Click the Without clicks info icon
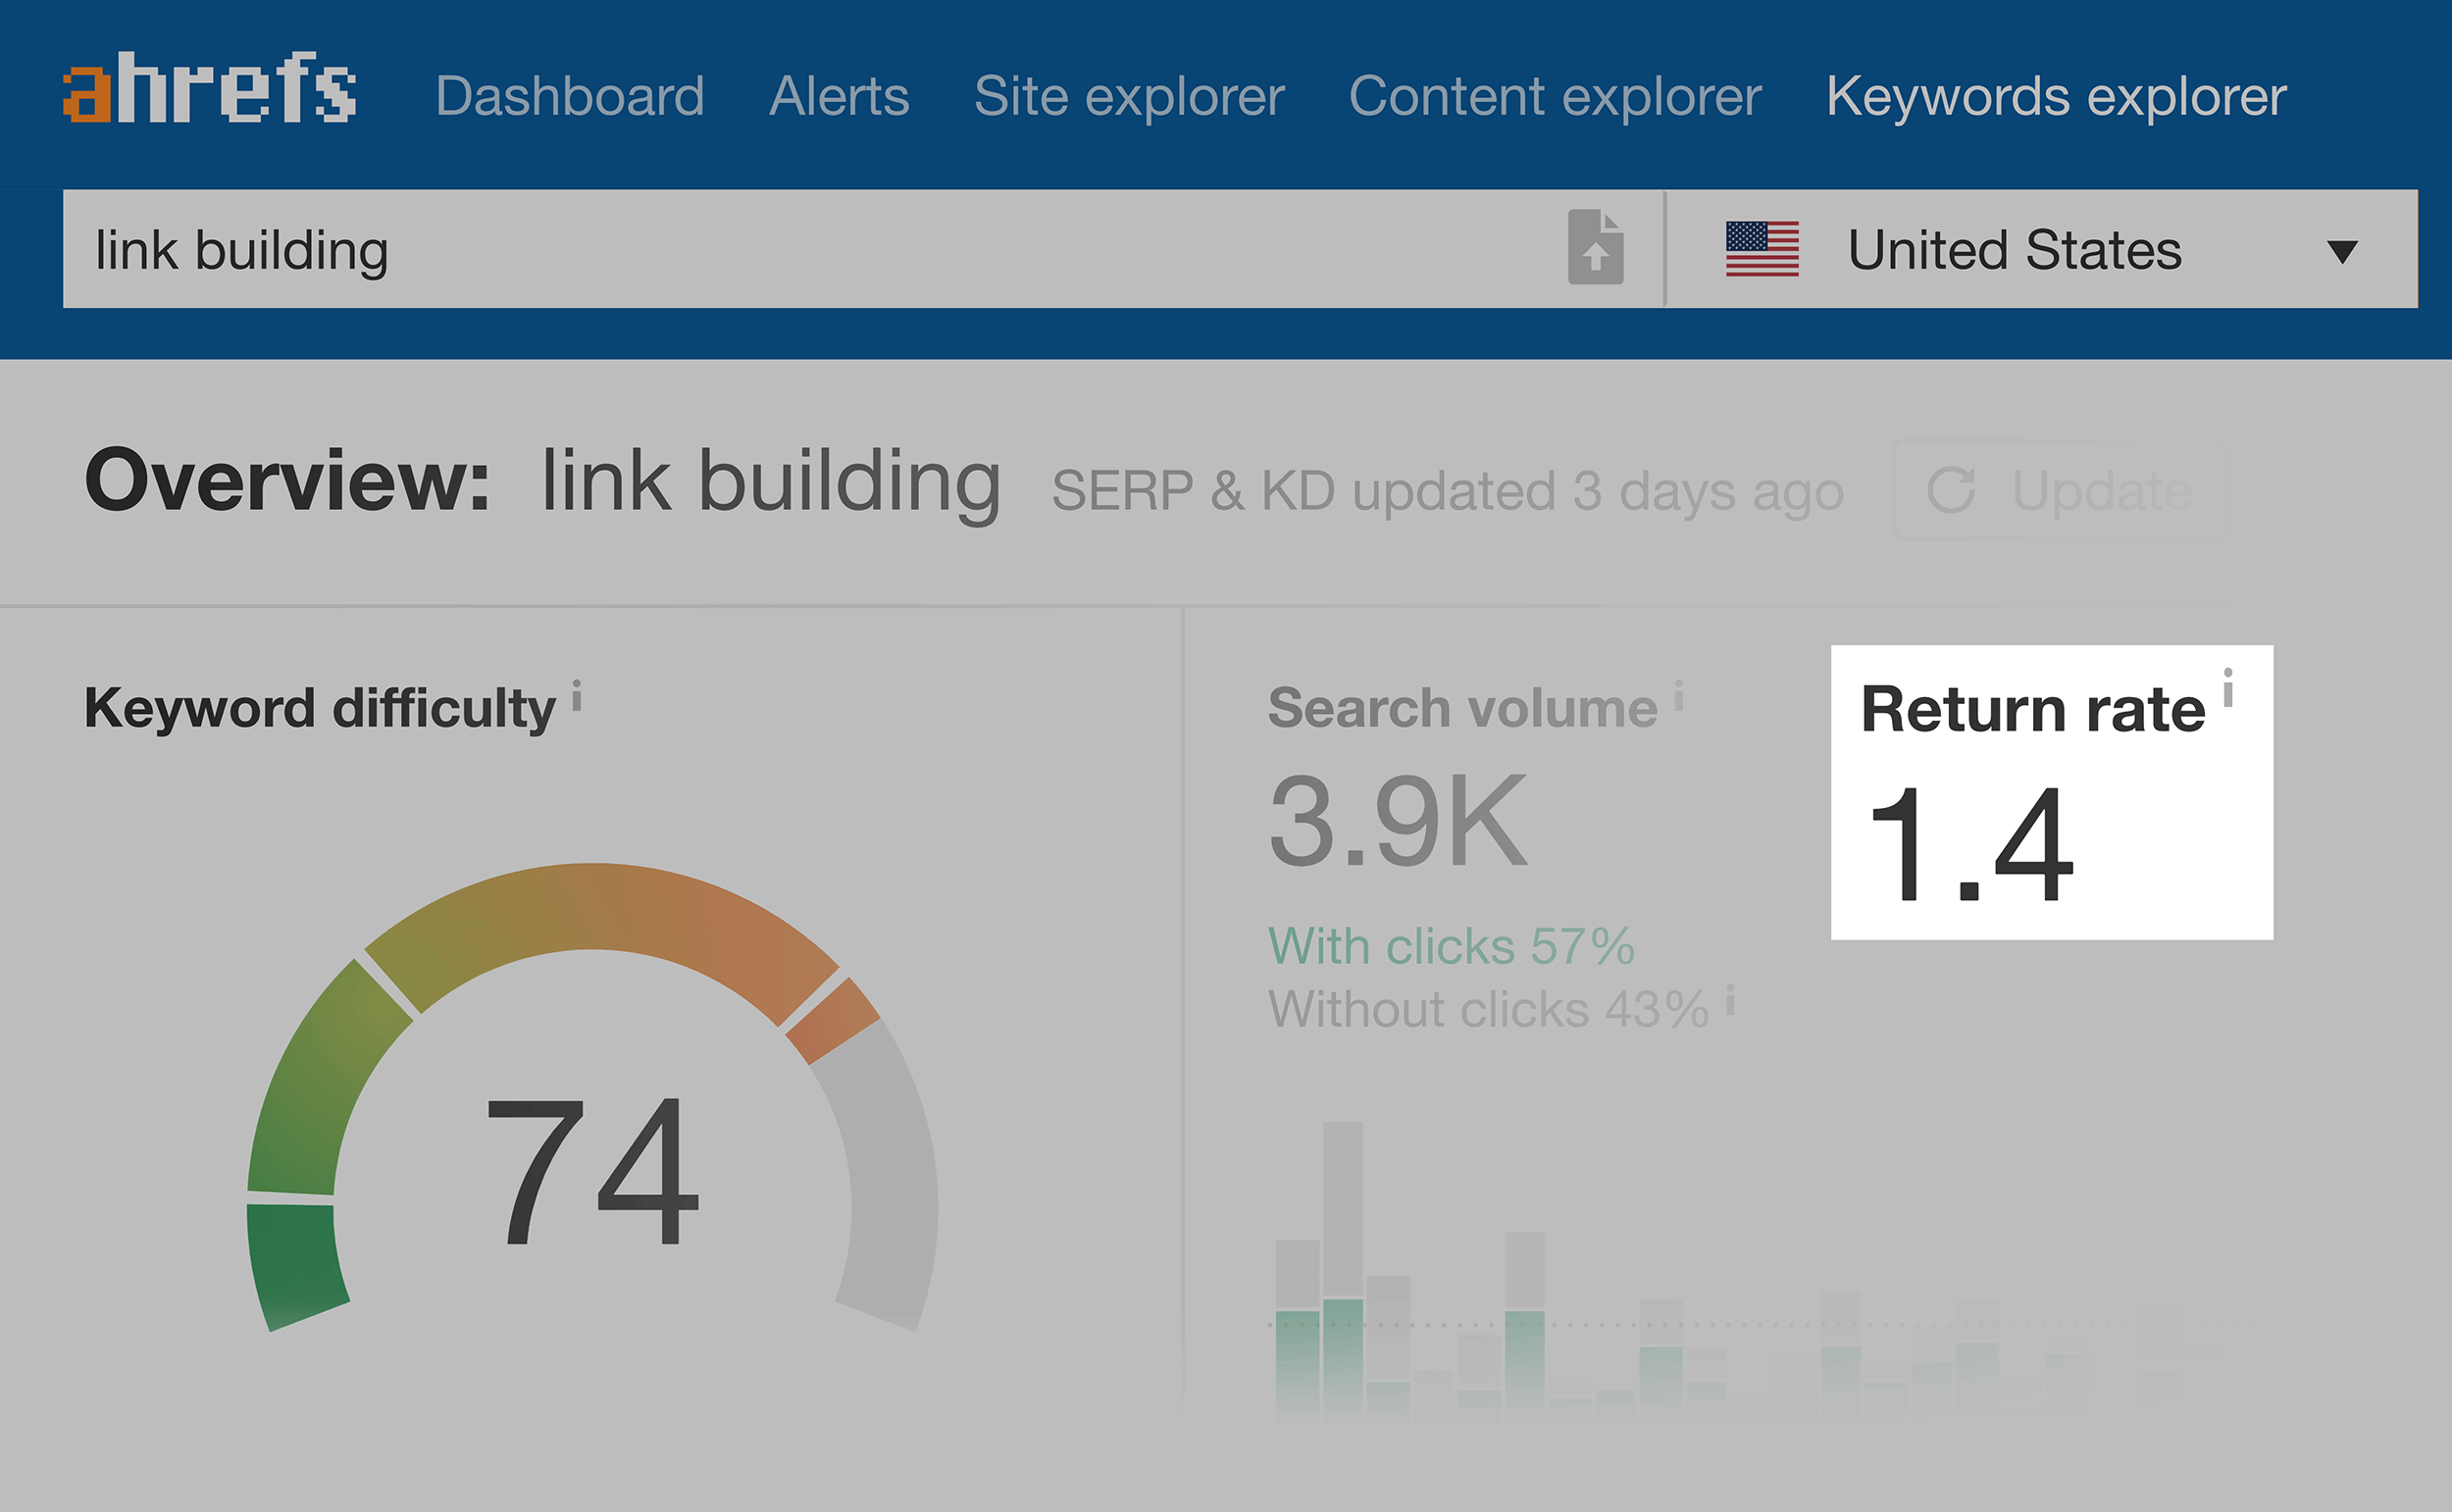Viewport: 2452px width, 1512px height. click(1730, 998)
